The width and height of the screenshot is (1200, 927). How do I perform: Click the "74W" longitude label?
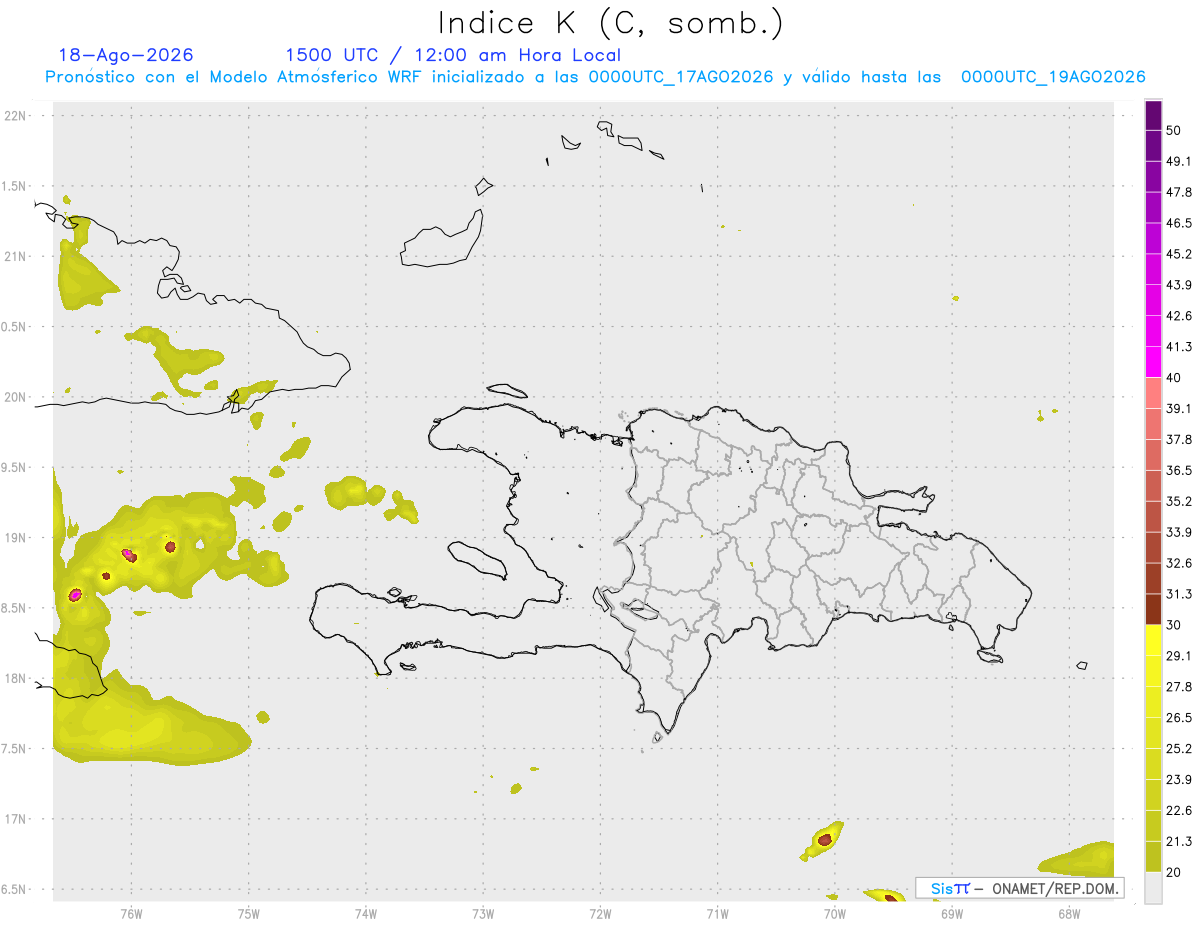pos(366,912)
